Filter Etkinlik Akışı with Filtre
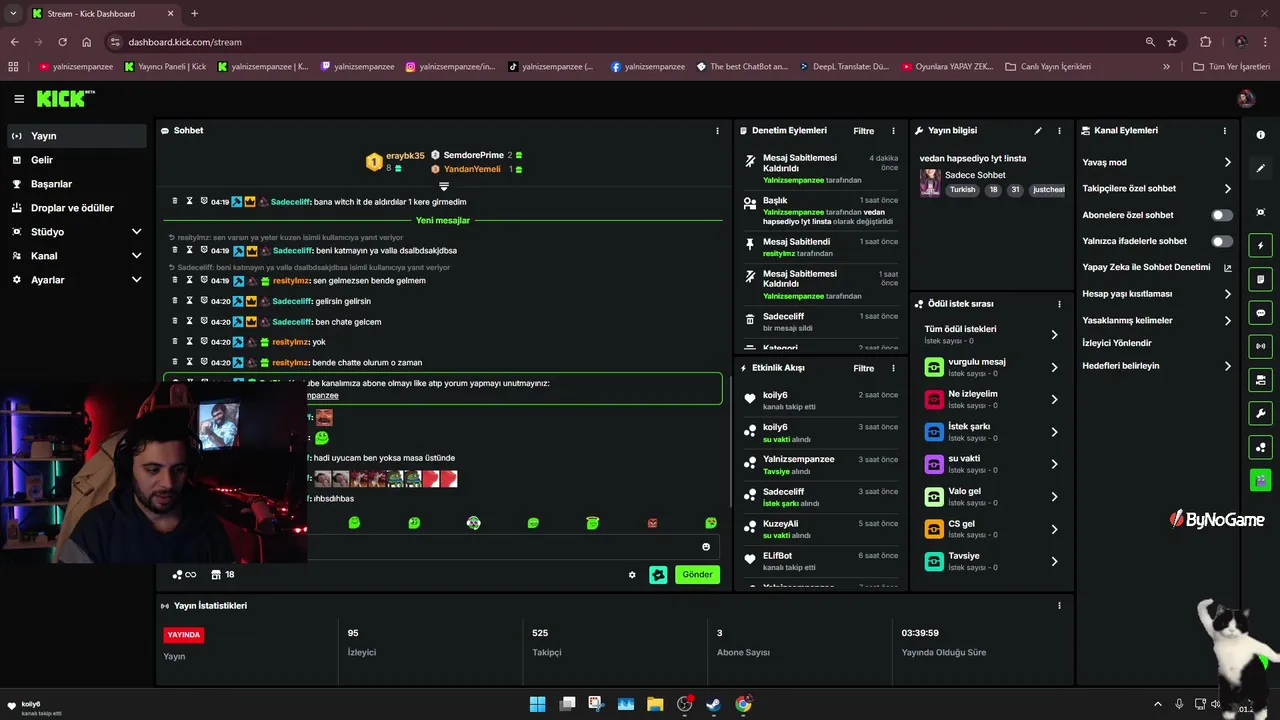 (863, 368)
